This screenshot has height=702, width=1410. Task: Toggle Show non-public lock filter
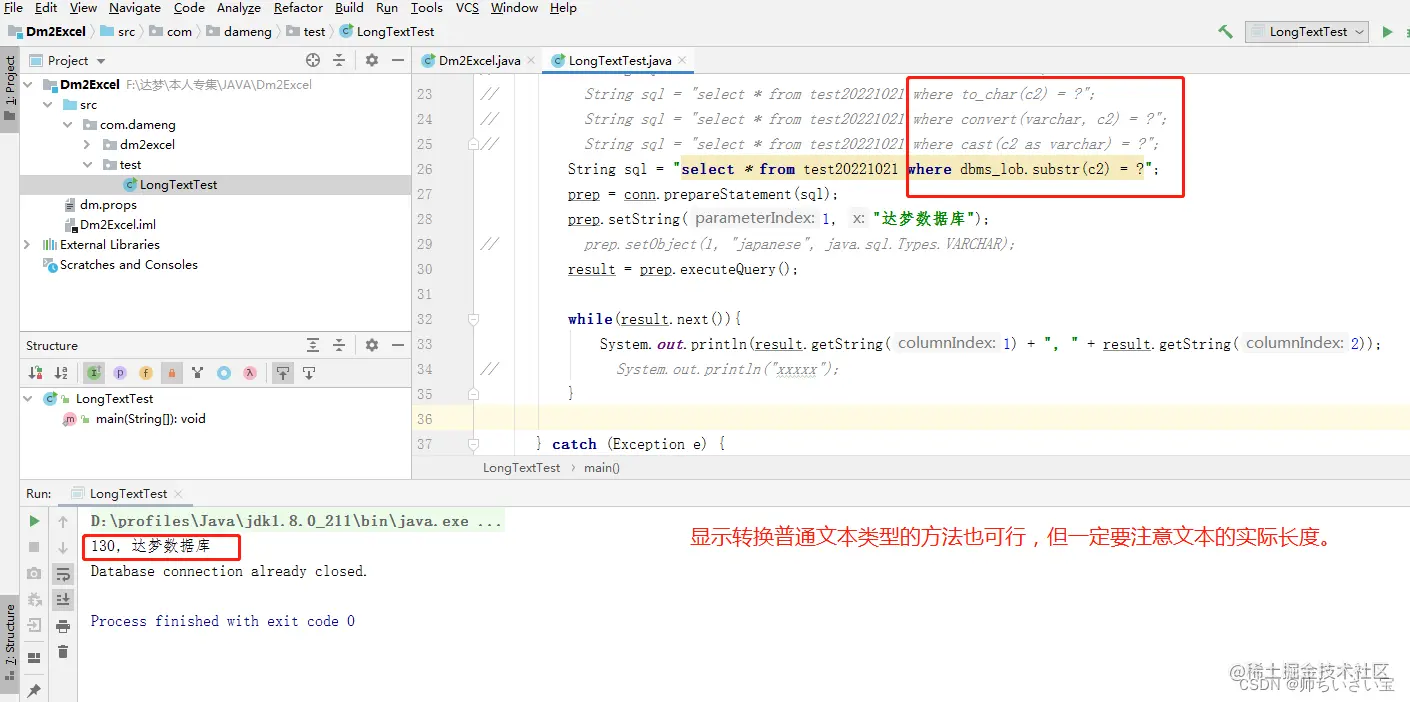pos(172,373)
